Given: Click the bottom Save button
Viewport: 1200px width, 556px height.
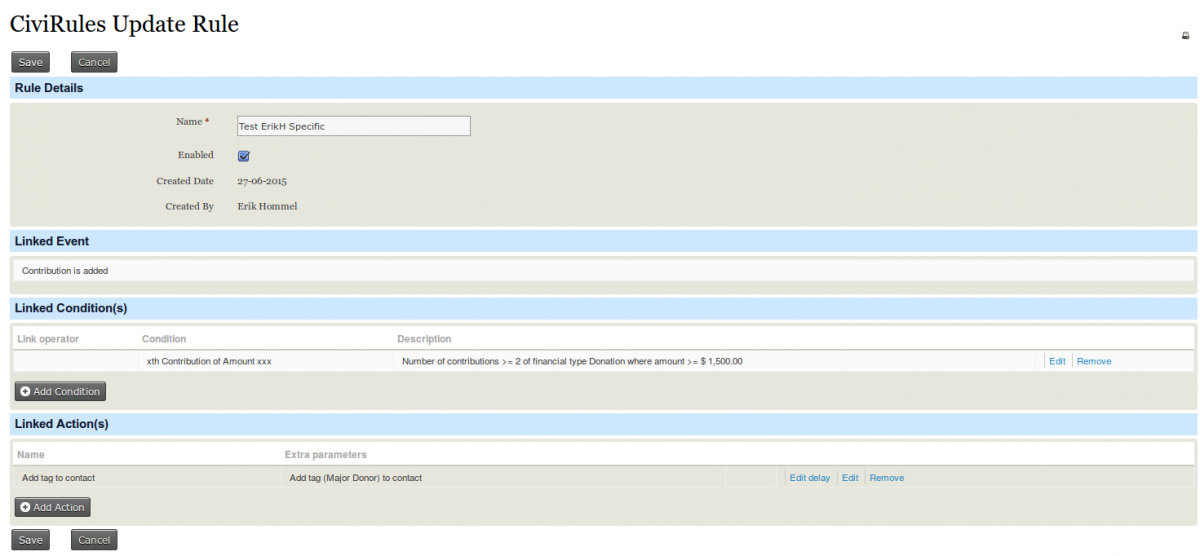Looking at the screenshot, I should (x=30, y=540).
